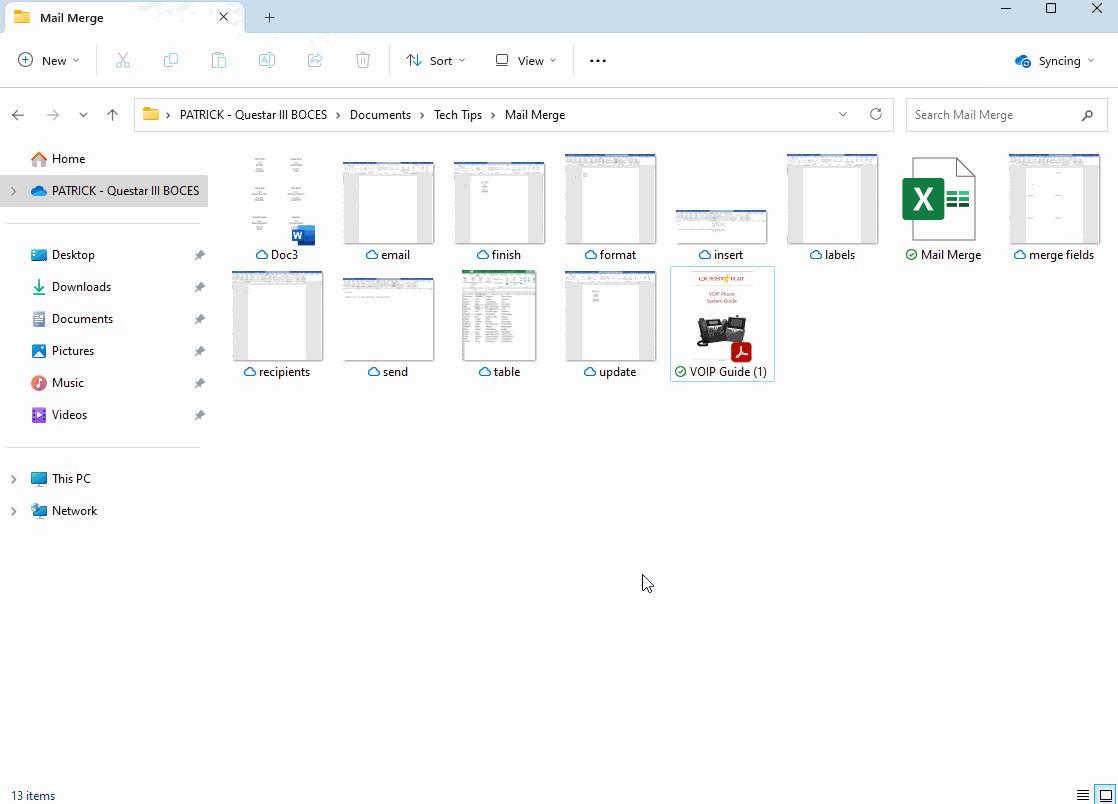The width and height of the screenshot is (1118, 804).
Task: Expand address bar history dropdown
Action: click(843, 114)
